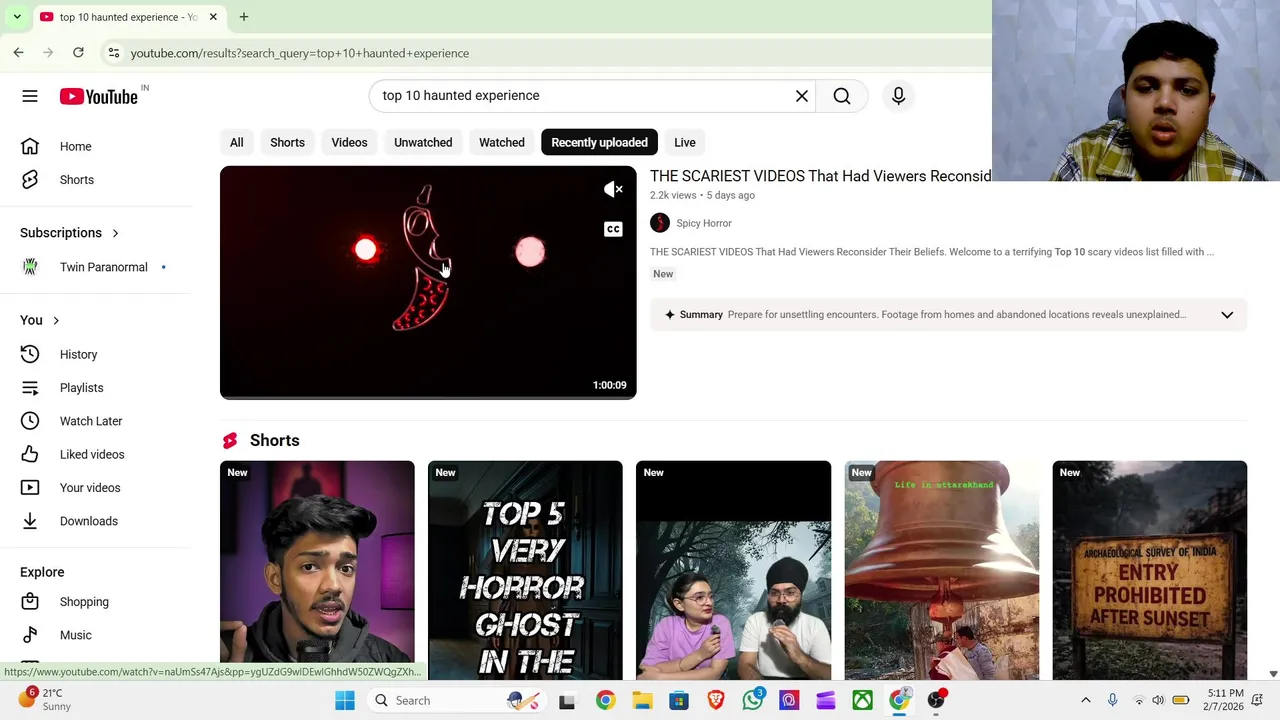Expand the video Summary chevron
The height and width of the screenshot is (720, 1280).
click(x=1227, y=315)
